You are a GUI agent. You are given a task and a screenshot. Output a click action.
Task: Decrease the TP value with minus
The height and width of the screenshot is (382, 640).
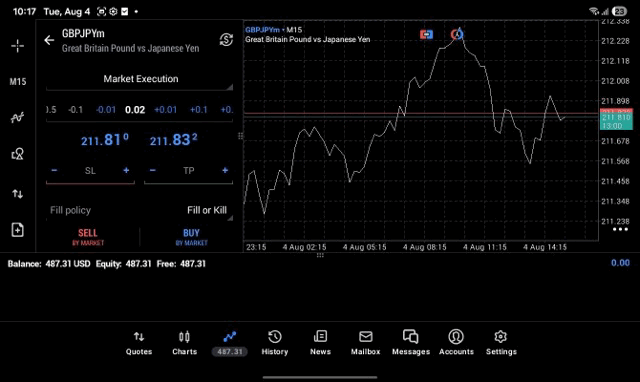pos(153,170)
